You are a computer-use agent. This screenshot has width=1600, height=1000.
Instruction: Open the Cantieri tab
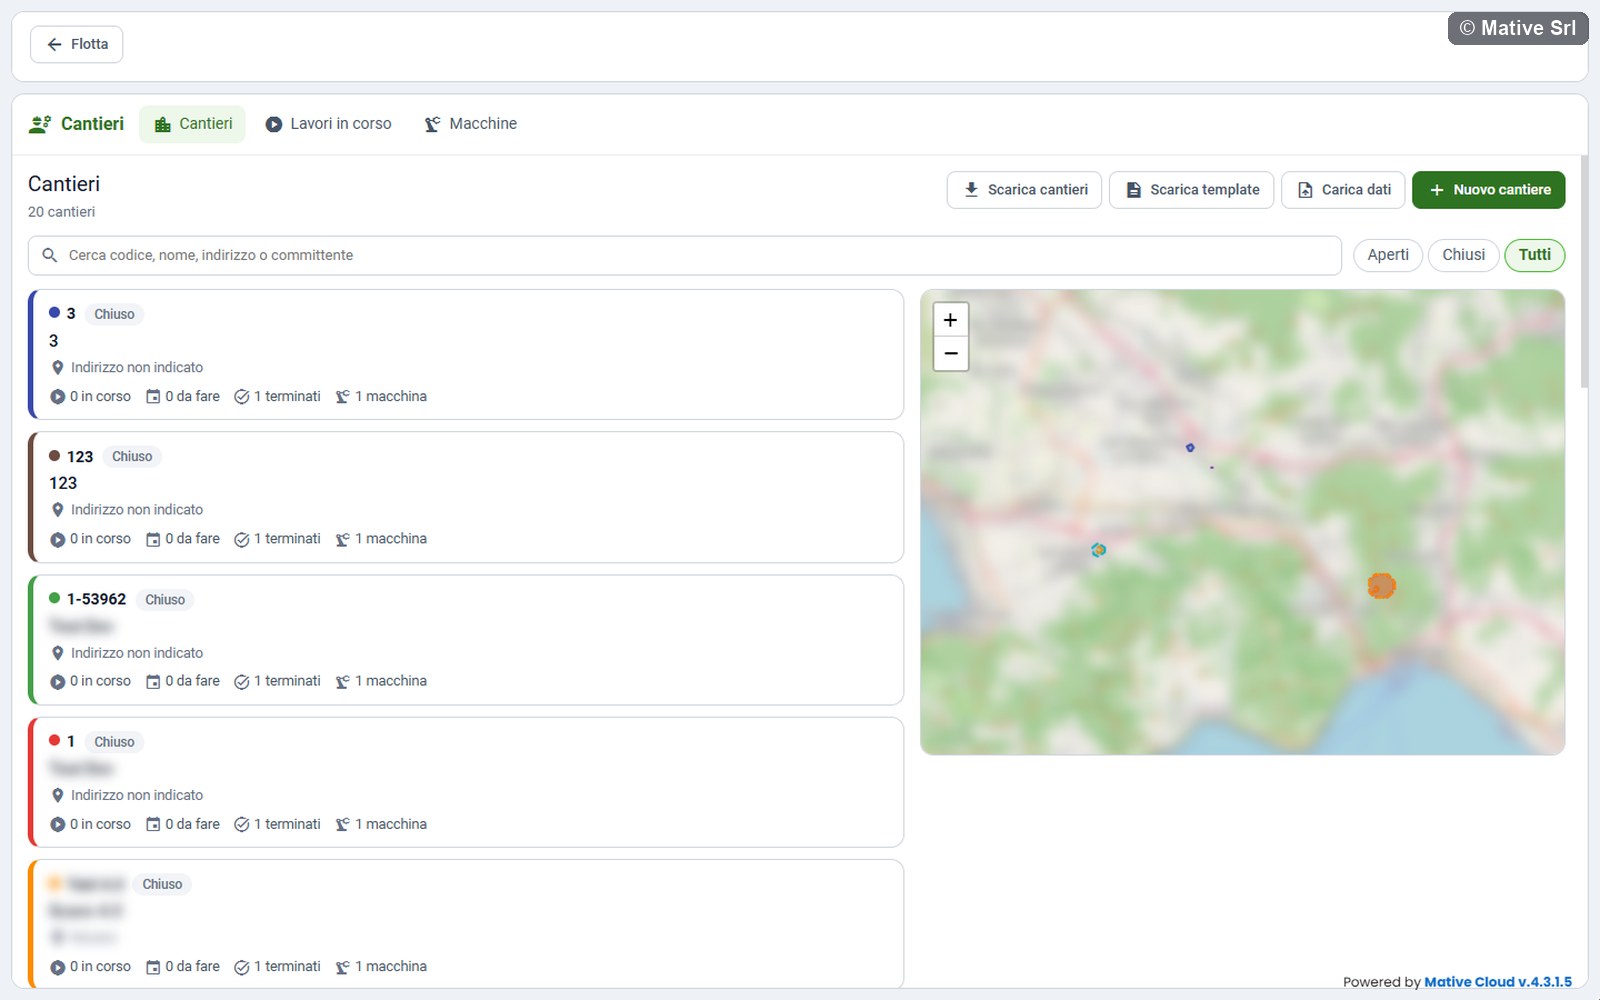192,124
